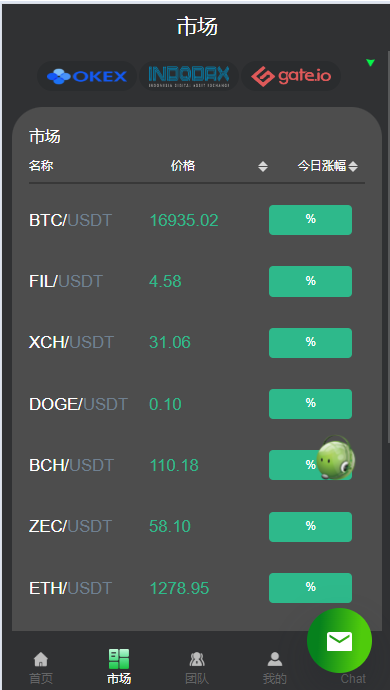This screenshot has width=390, height=690.
Task: Switch to the 市场 bottom tab
Action: click(119, 667)
